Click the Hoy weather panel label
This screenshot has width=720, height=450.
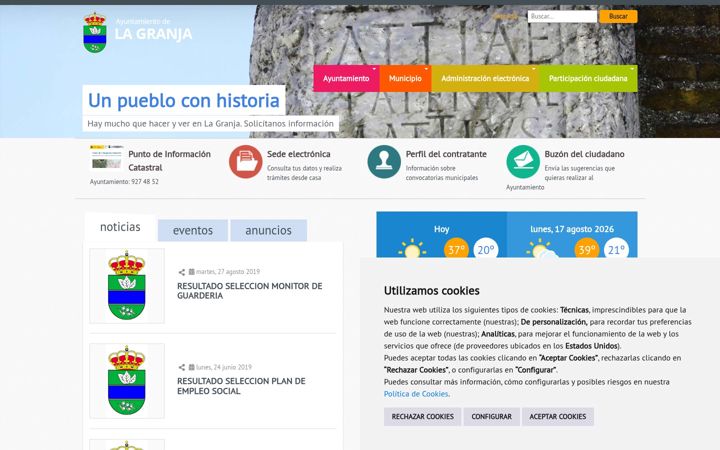tap(441, 229)
